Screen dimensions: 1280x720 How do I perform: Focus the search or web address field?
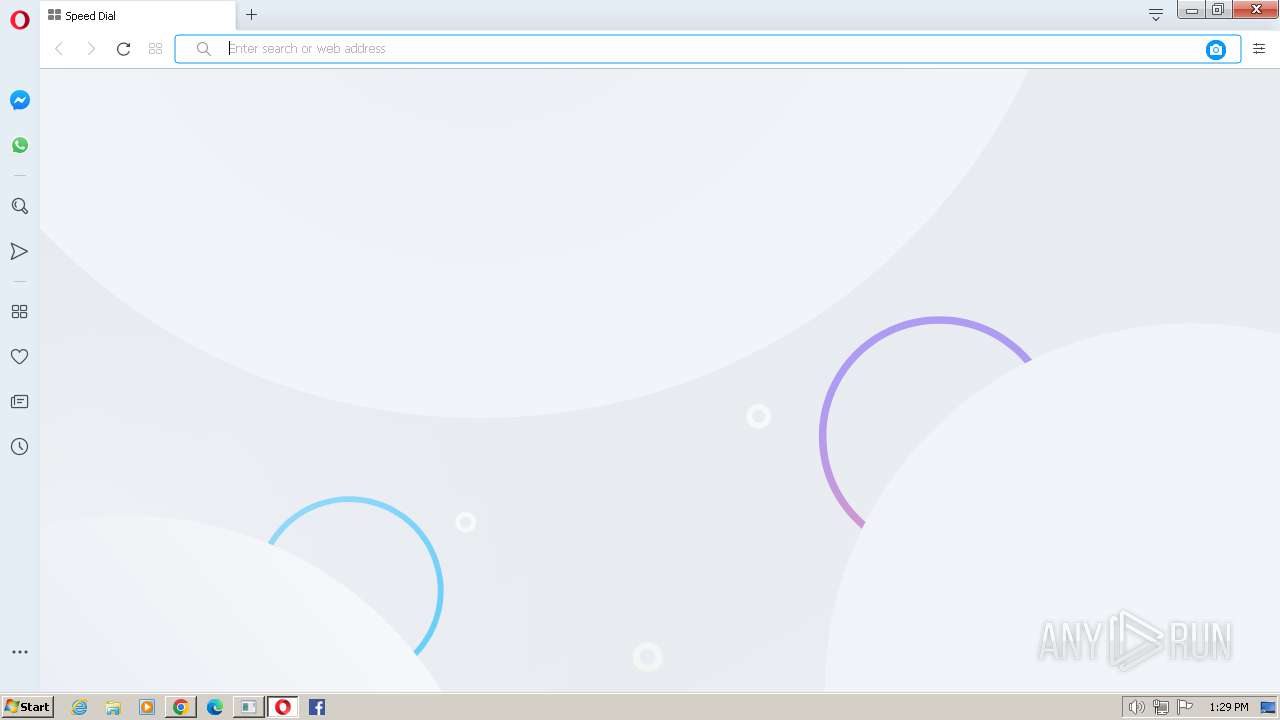click(x=710, y=48)
